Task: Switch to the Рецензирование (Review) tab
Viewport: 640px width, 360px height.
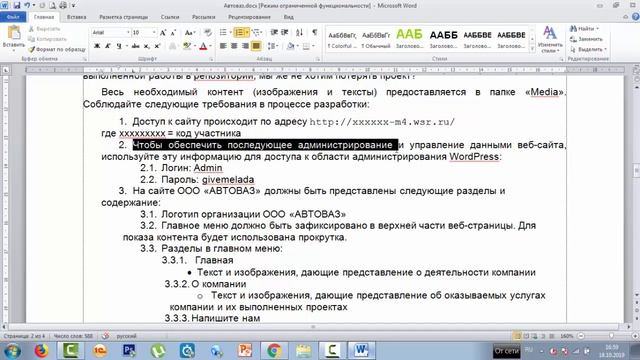Action: [249, 17]
